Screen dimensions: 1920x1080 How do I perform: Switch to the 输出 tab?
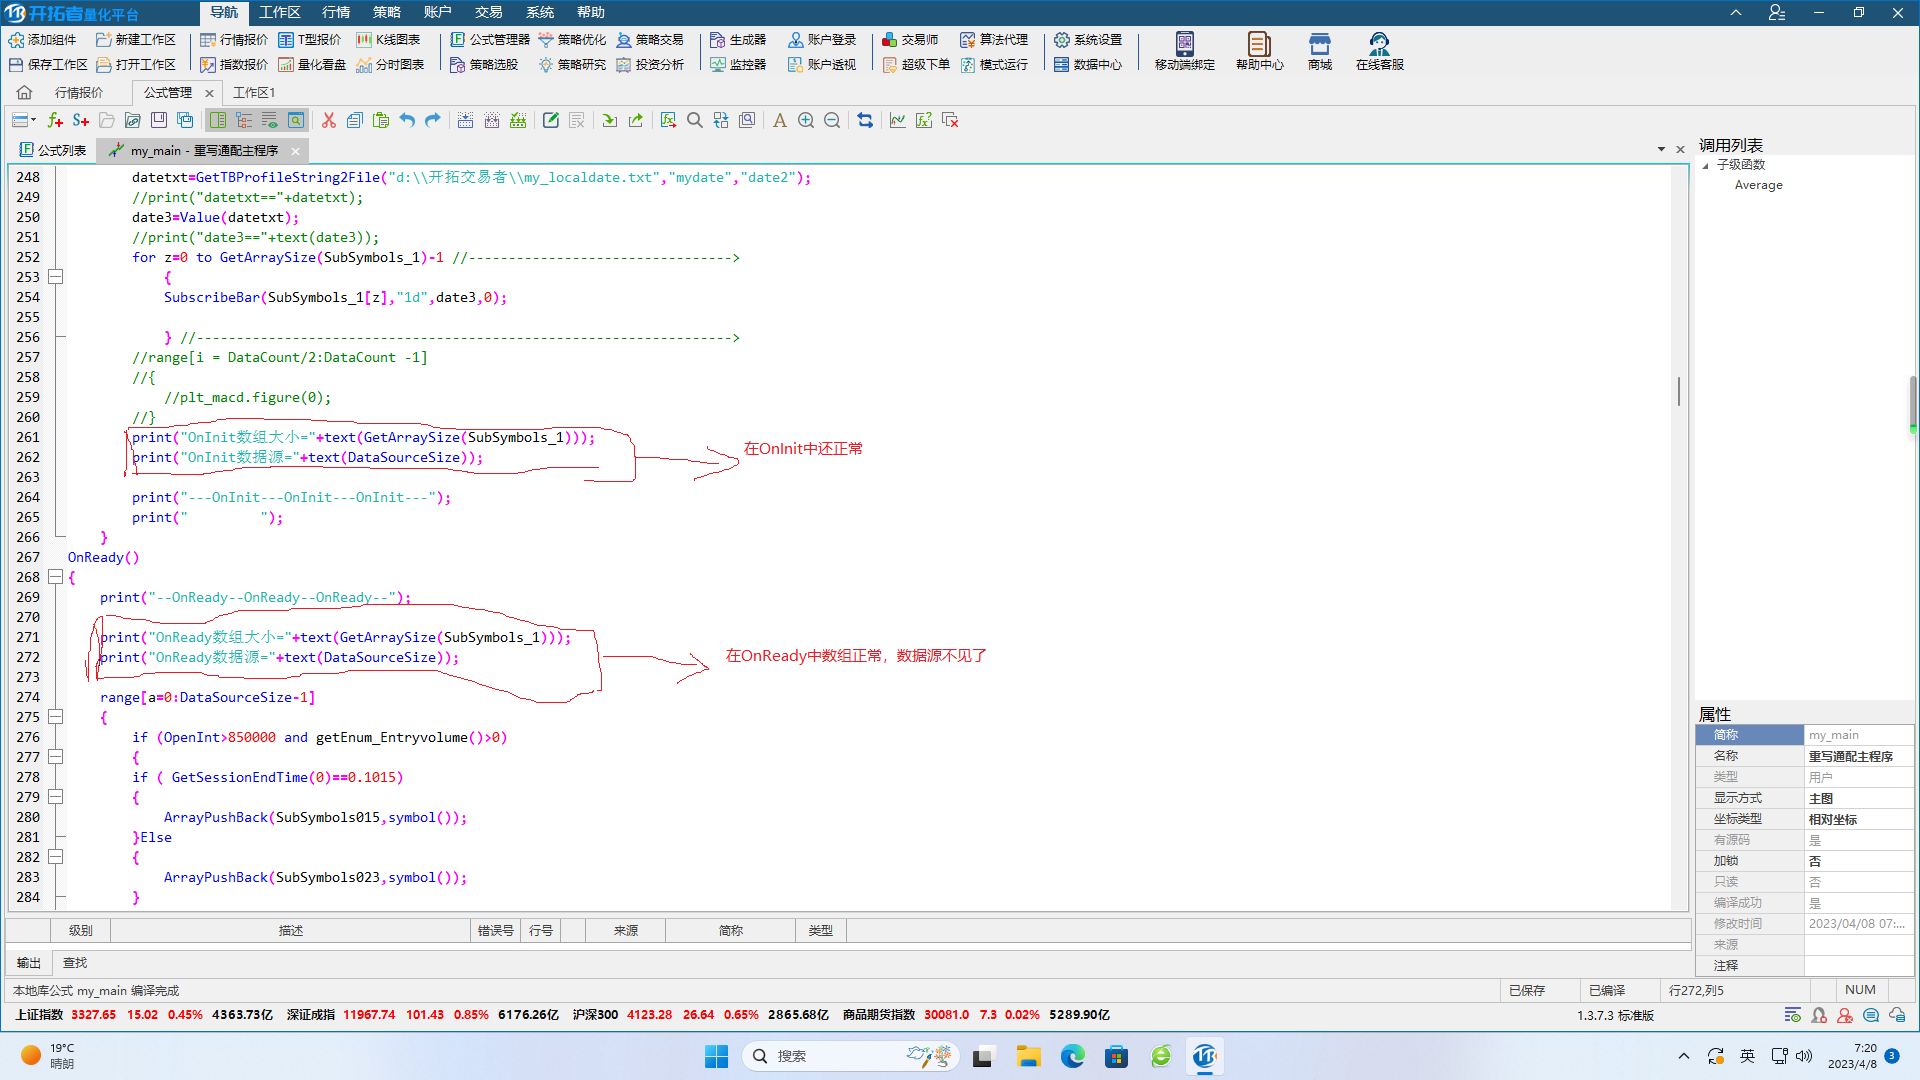[x=29, y=962]
